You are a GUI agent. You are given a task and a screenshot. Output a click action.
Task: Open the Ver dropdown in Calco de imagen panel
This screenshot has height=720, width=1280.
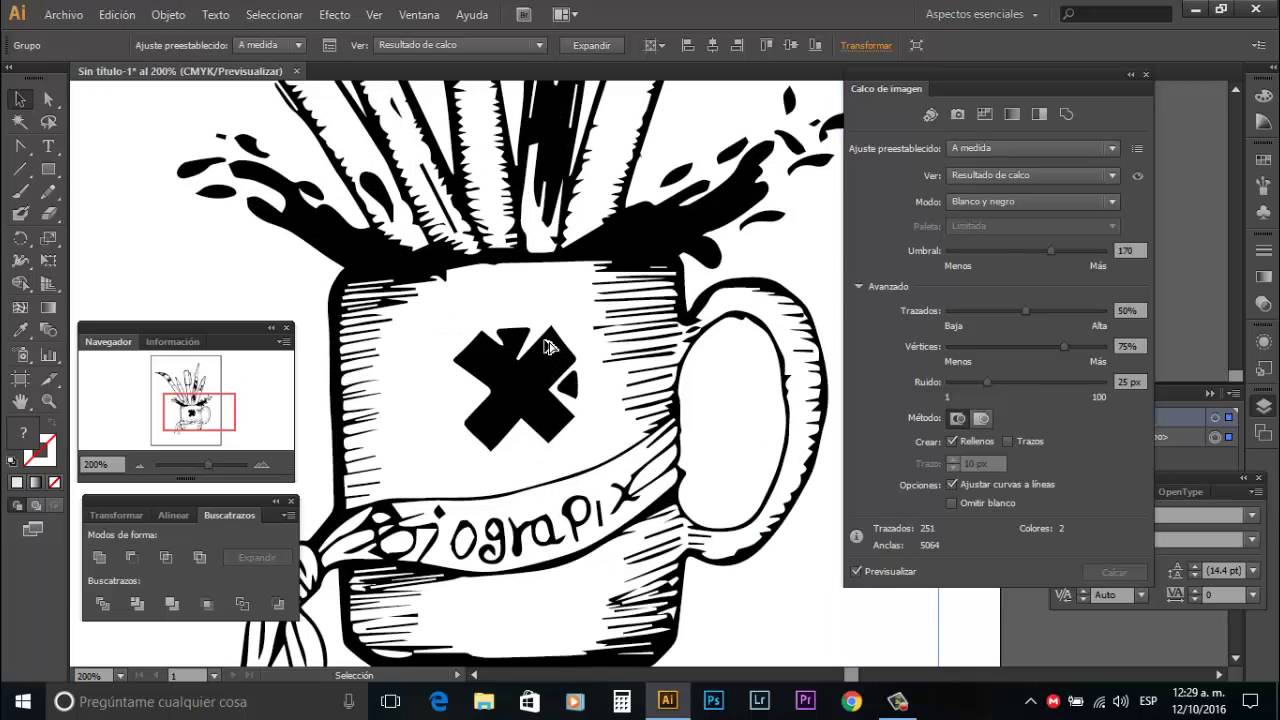pos(1033,175)
